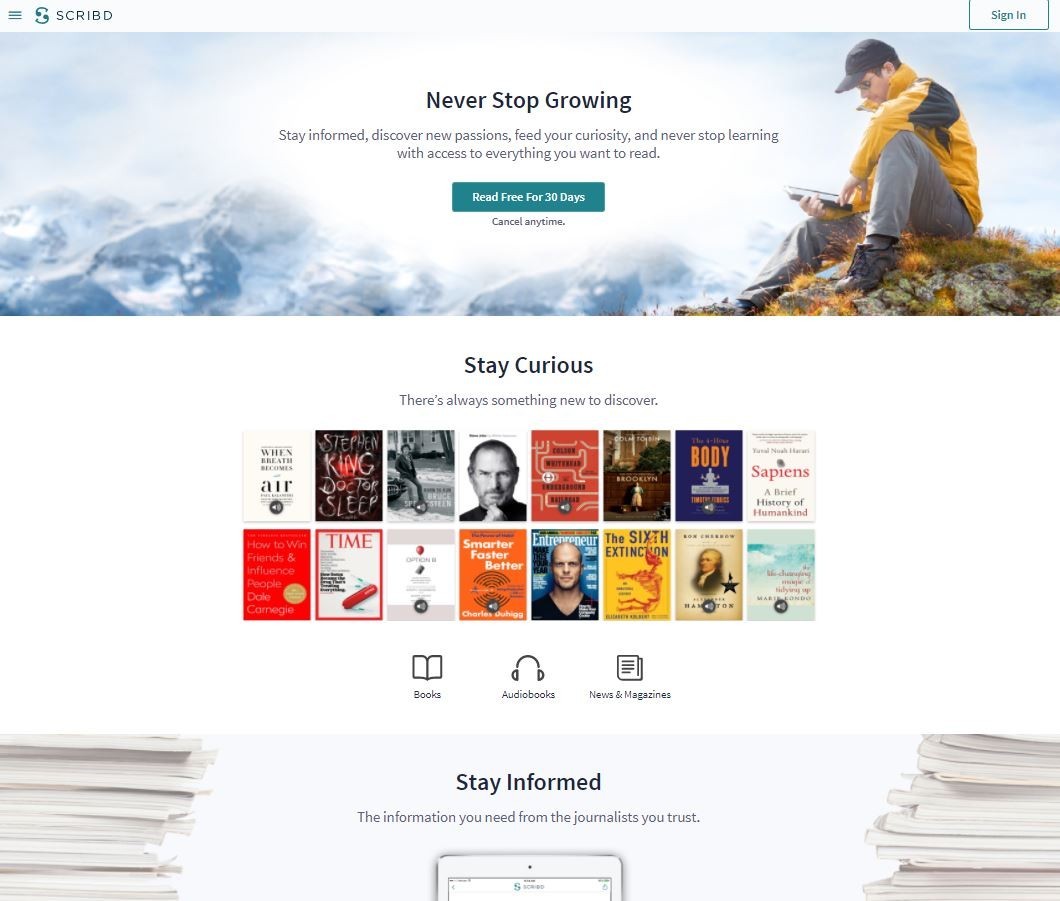Click audio icon on Marie Kondo book
The image size is (1060, 901).
click(x=781, y=606)
